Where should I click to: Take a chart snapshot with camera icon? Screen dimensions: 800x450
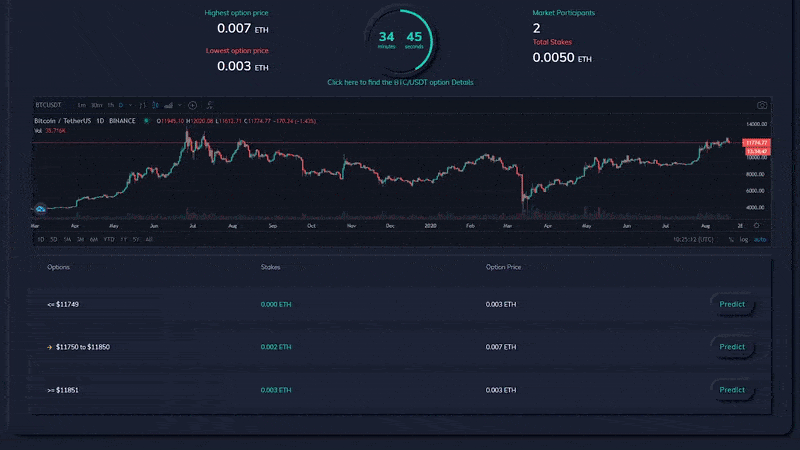pos(762,105)
